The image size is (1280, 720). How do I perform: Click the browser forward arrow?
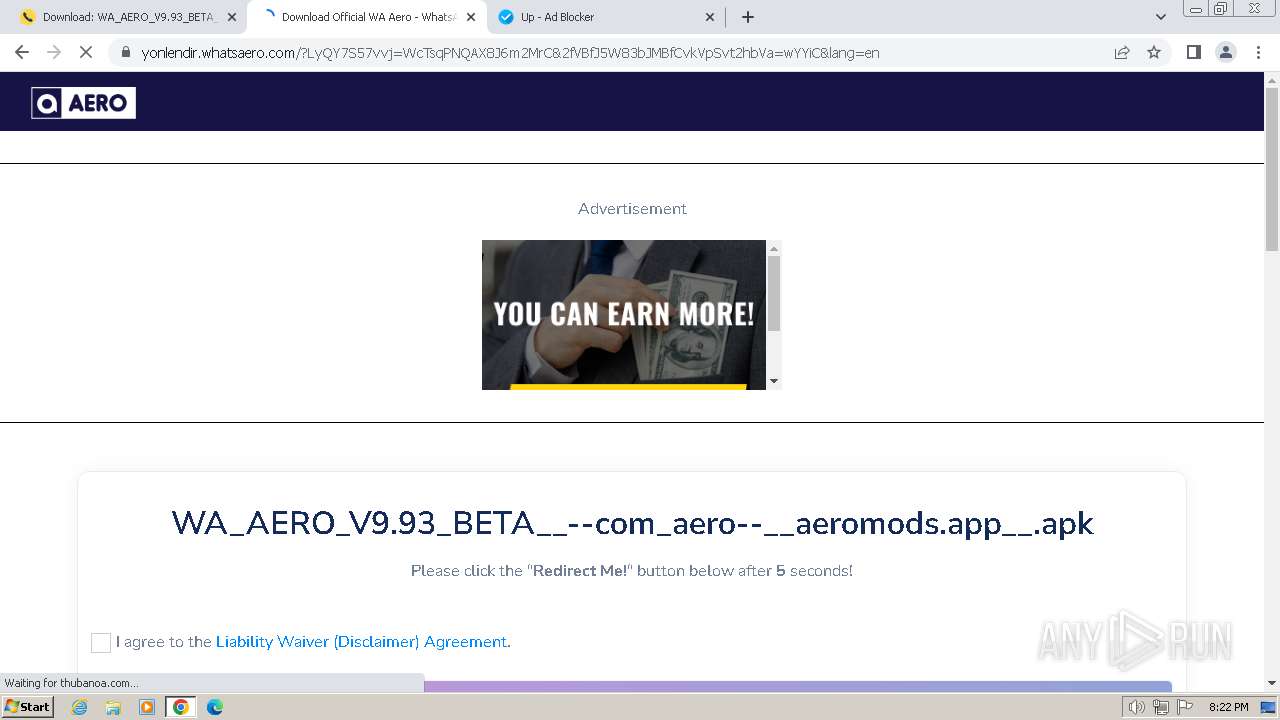point(54,52)
